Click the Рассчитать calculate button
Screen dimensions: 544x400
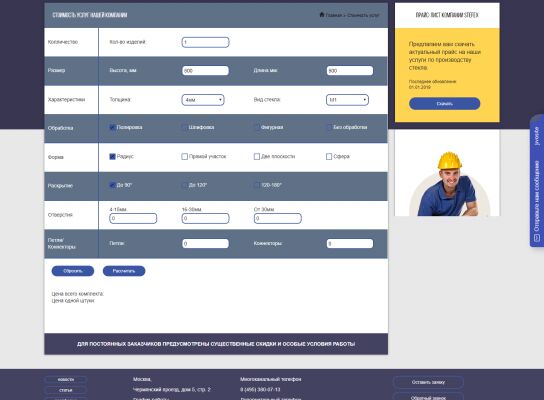pyautogui.click(x=124, y=271)
